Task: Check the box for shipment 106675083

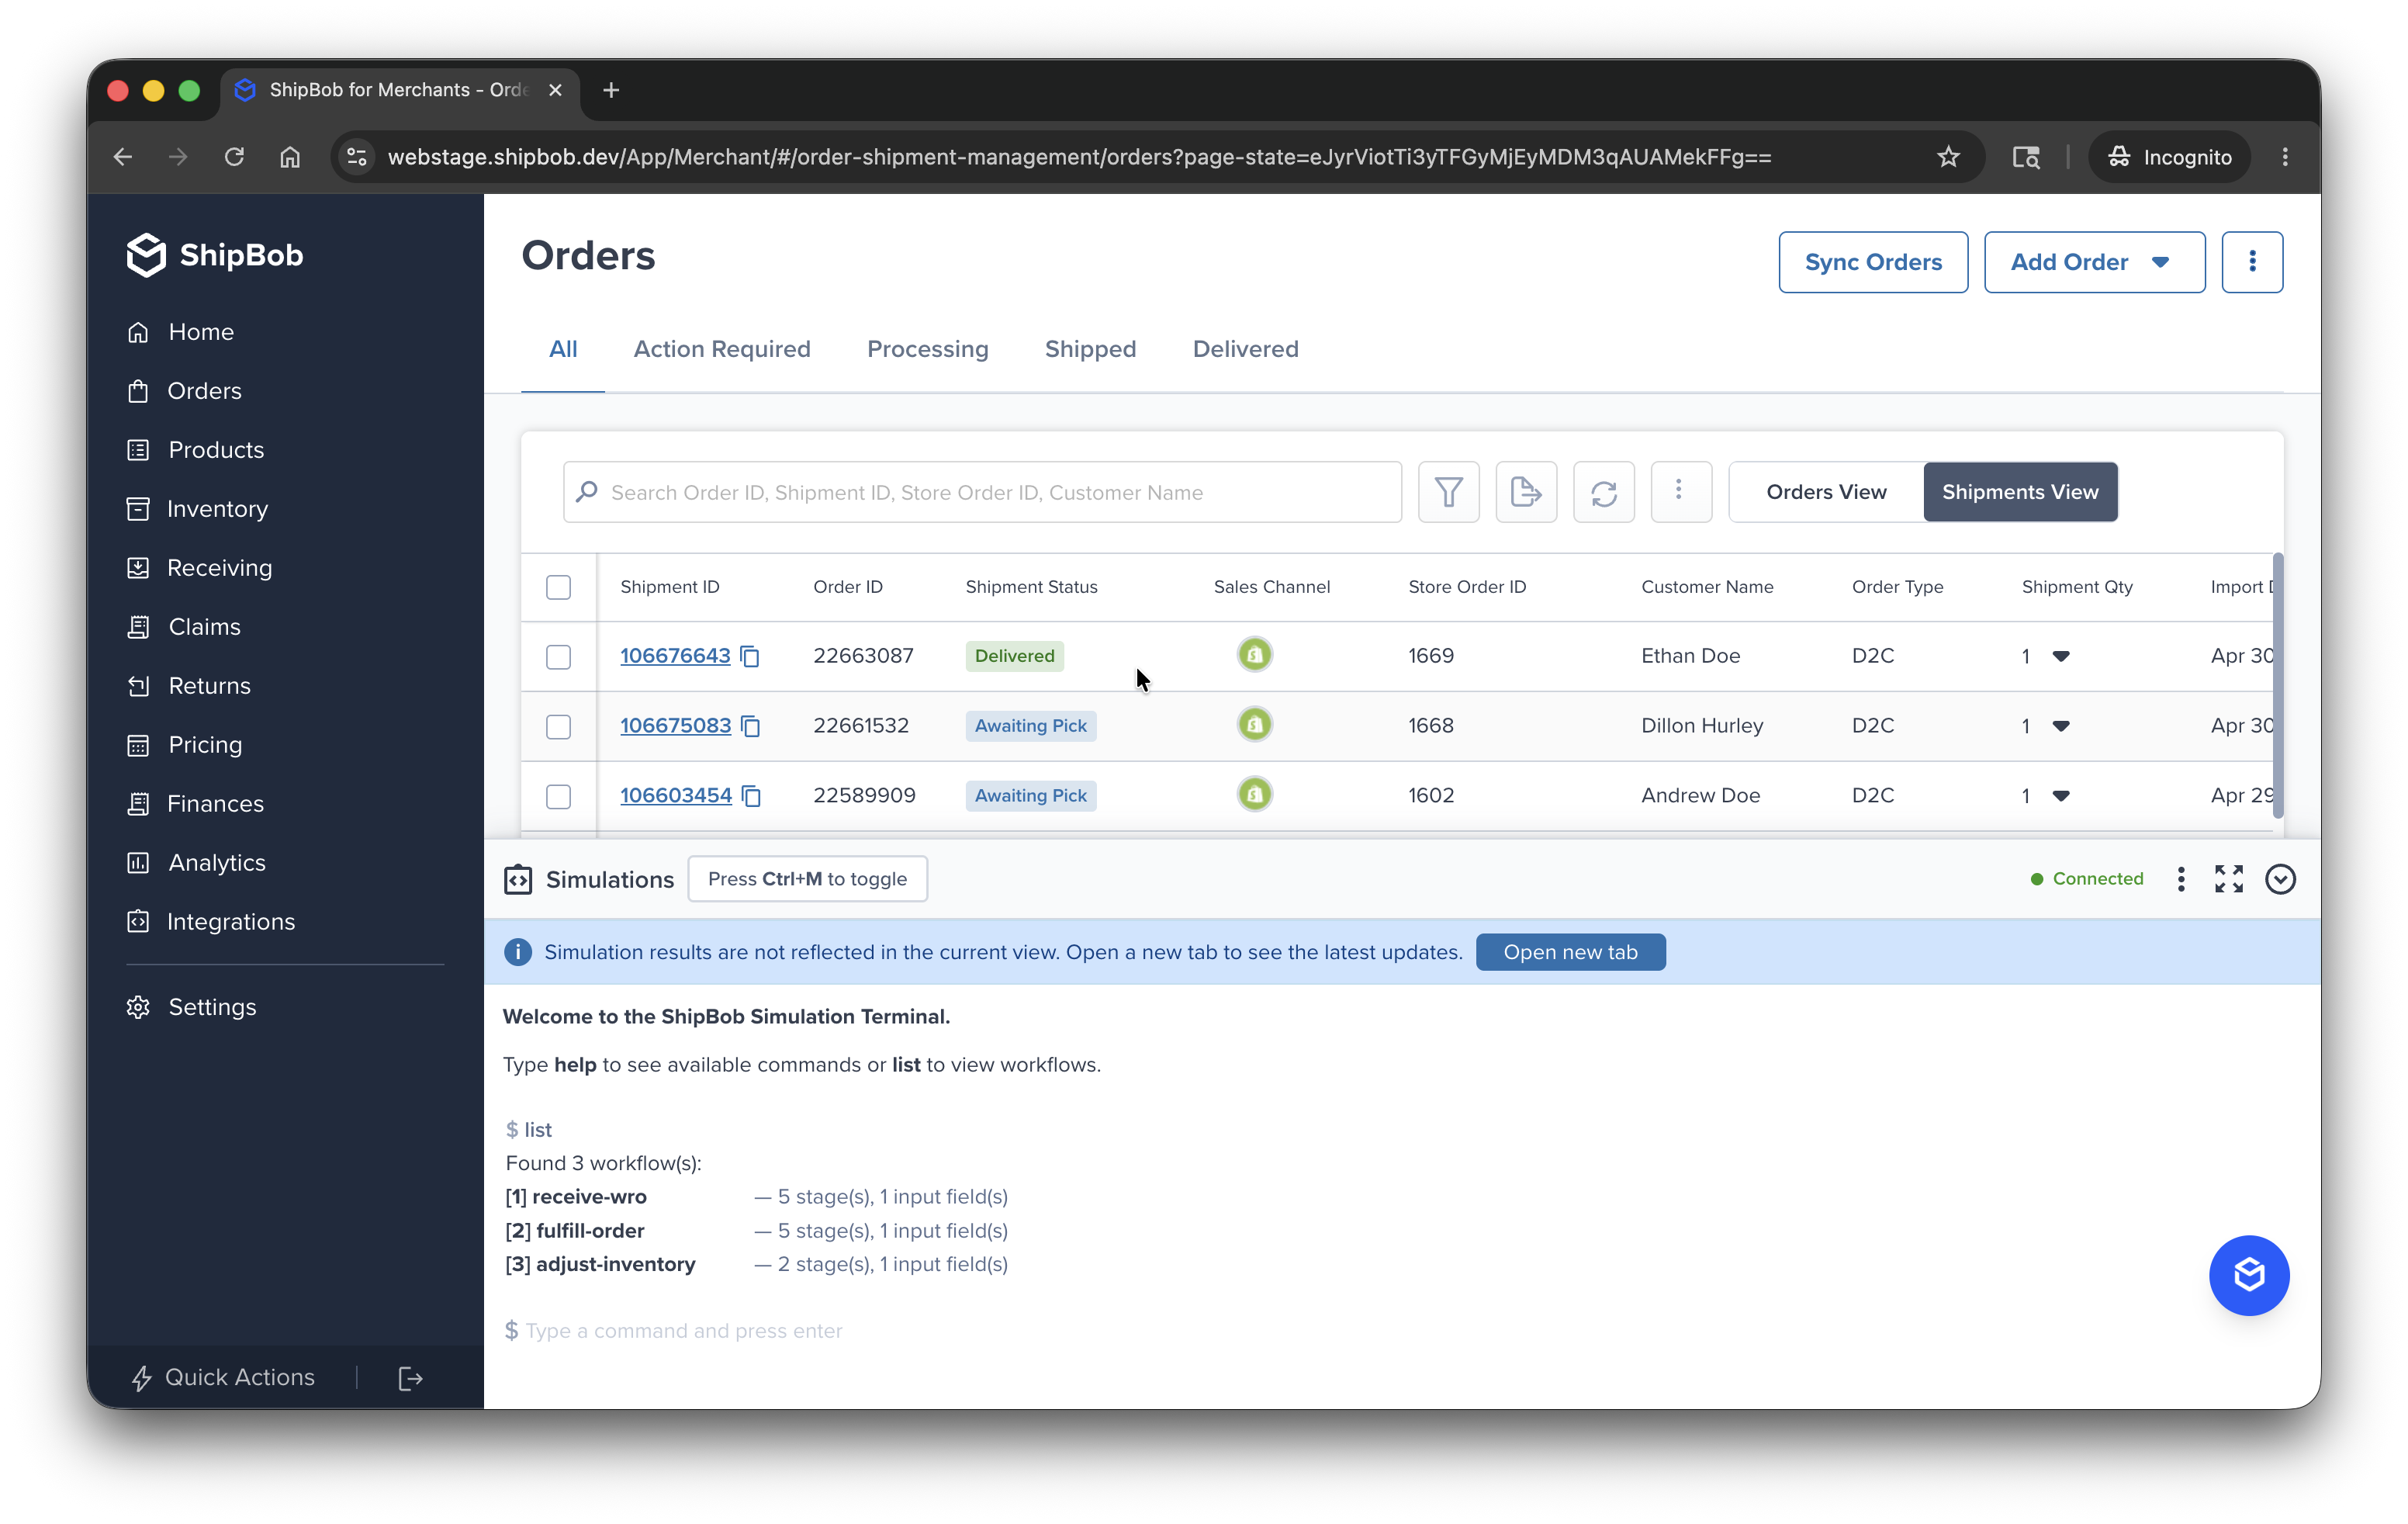Action: 558,727
